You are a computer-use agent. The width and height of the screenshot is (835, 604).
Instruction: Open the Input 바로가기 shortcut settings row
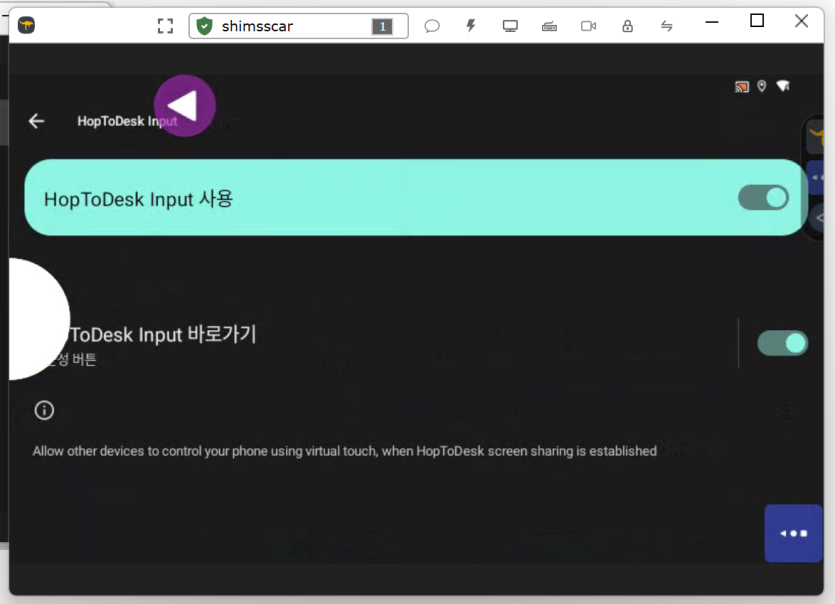tap(374, 343)
